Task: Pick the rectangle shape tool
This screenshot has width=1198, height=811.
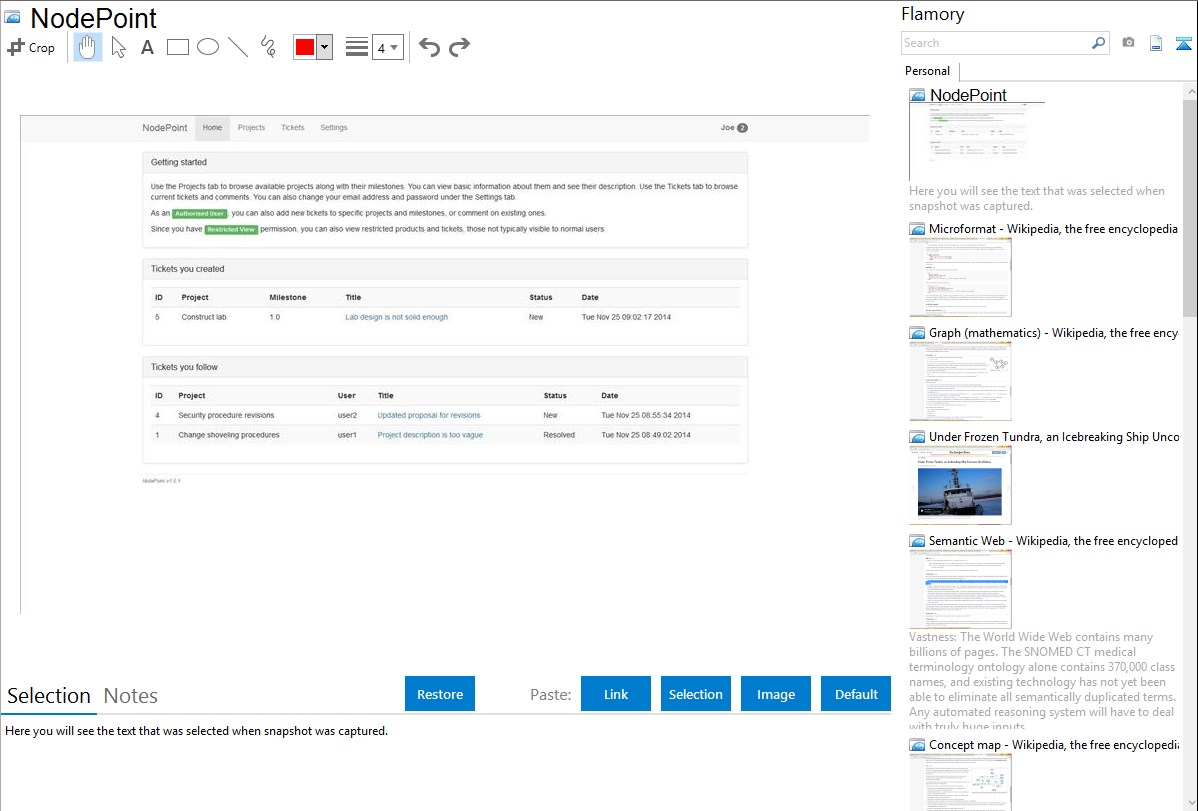Action: click(x=178, y=47)
